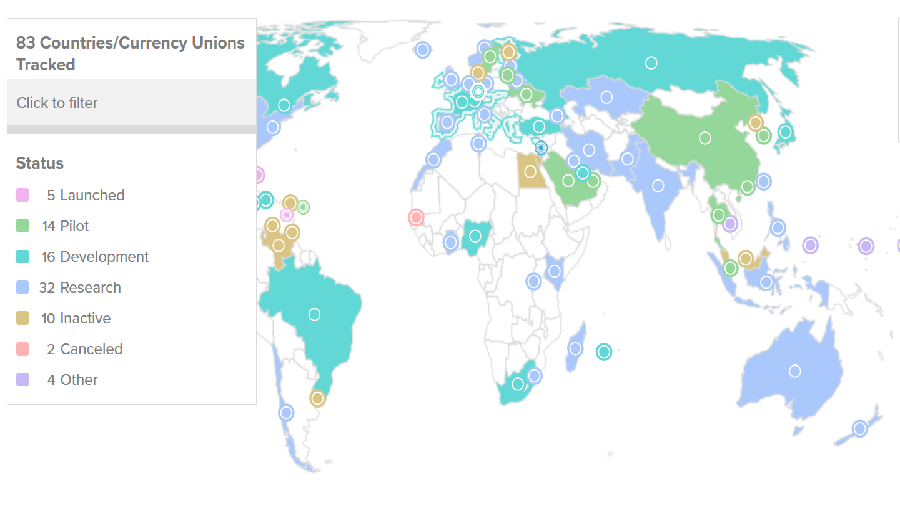
Task: Select the Ukraine map marker
Action: point(526,94)
